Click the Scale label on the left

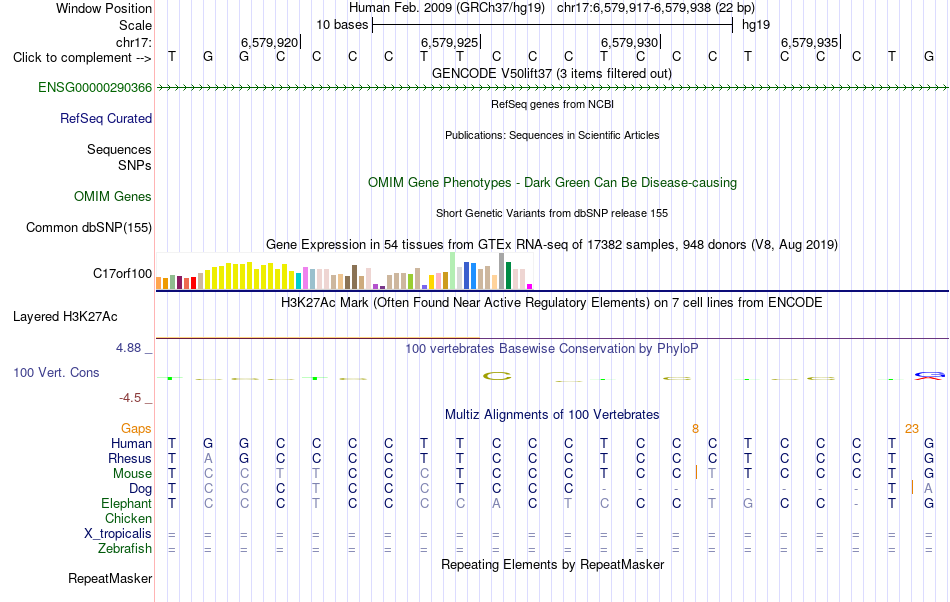pos(136,26)
